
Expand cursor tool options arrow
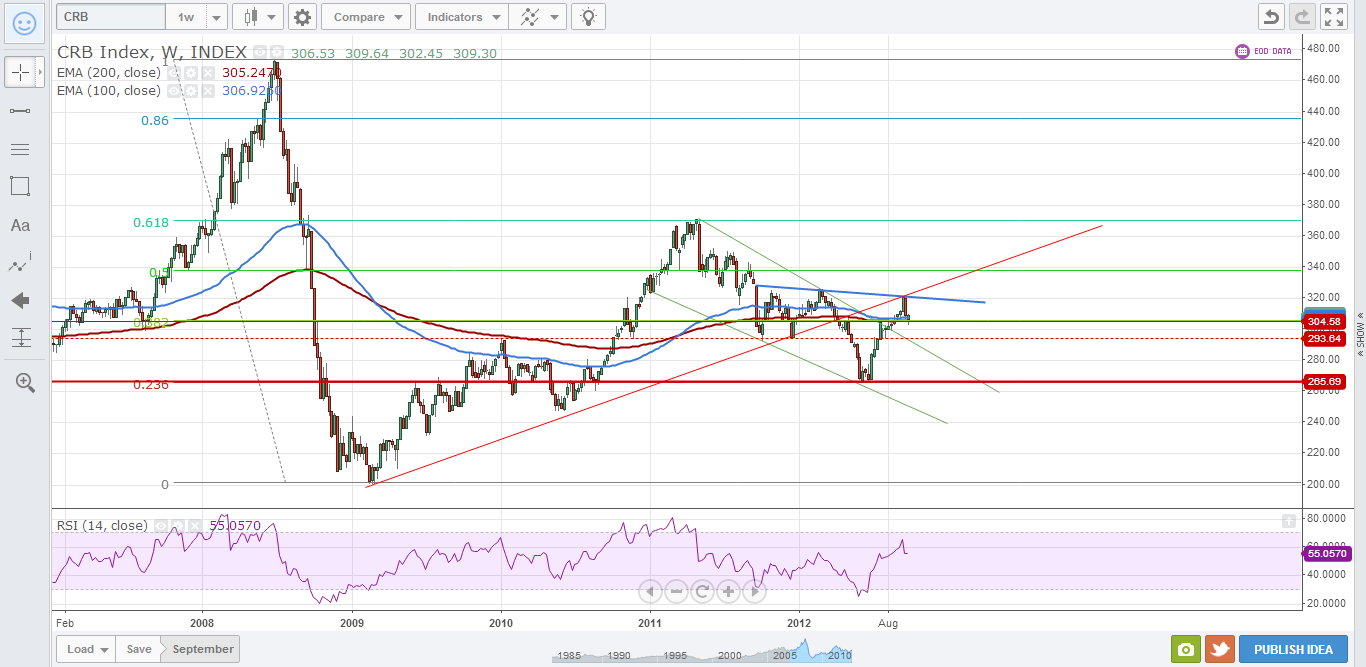click(40, 72)
